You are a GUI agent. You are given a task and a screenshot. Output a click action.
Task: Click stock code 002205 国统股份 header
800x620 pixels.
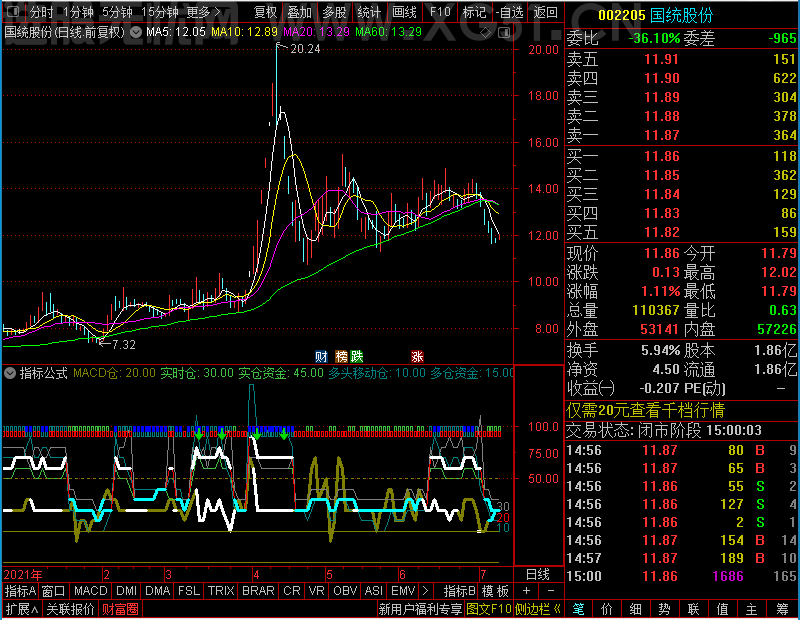click(x=655, y=15)
